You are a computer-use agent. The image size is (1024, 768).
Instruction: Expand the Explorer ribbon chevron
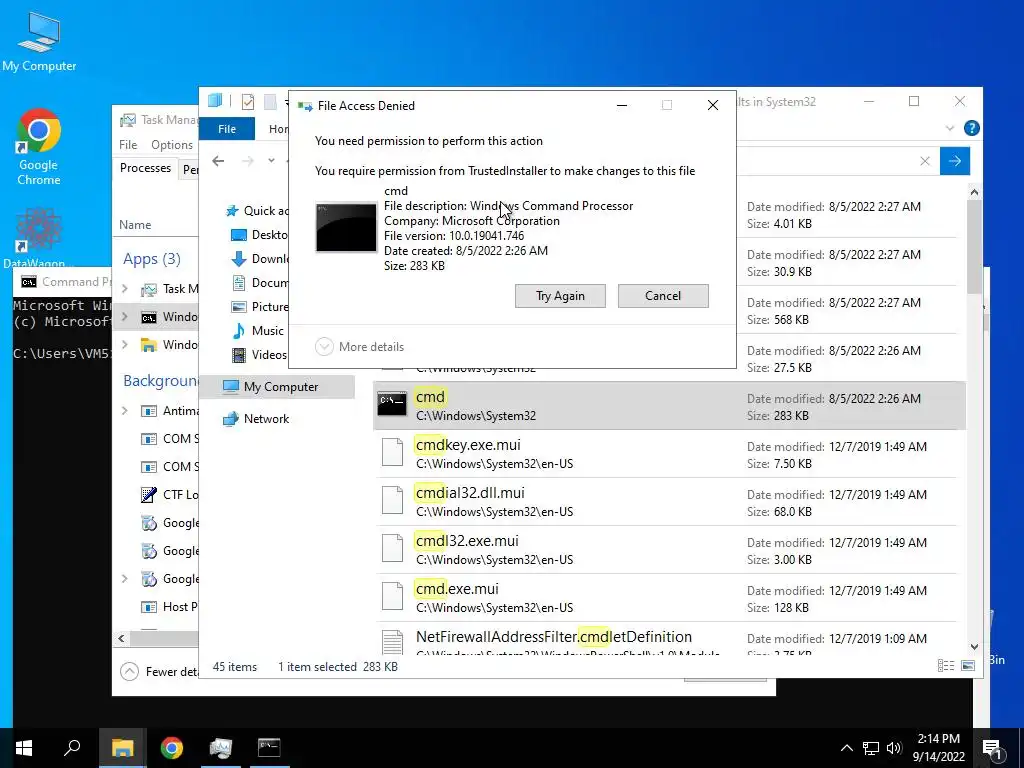pyautogui.click(x=950, y=129)
